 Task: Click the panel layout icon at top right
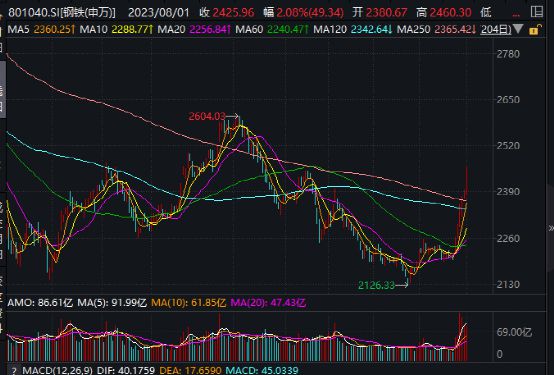(537, 12)
